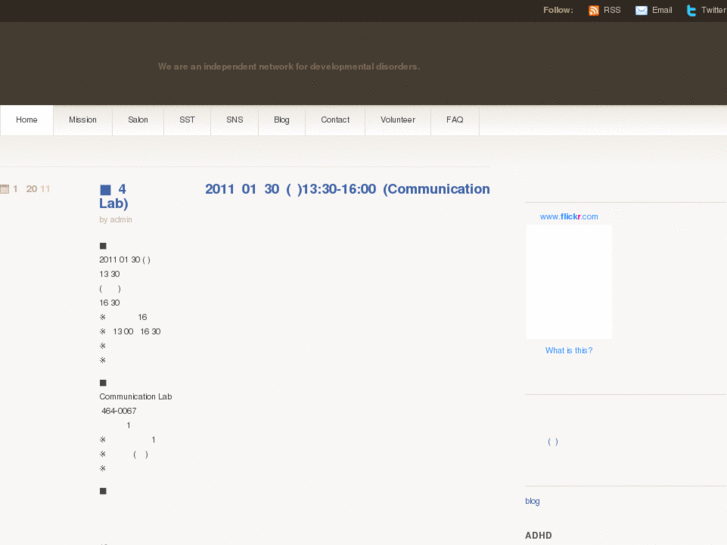Click the sidebar blog link

[532, 501]
